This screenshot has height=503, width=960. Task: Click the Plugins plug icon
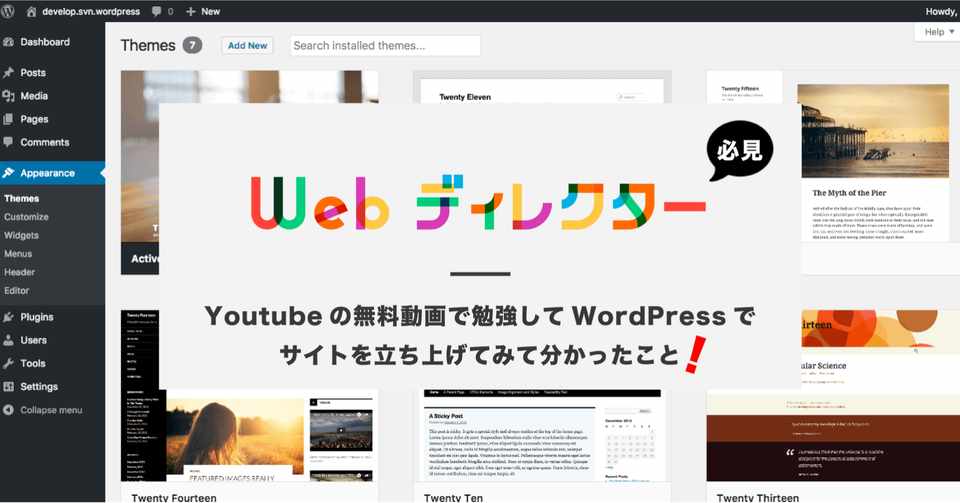click(x=8, y=317)
